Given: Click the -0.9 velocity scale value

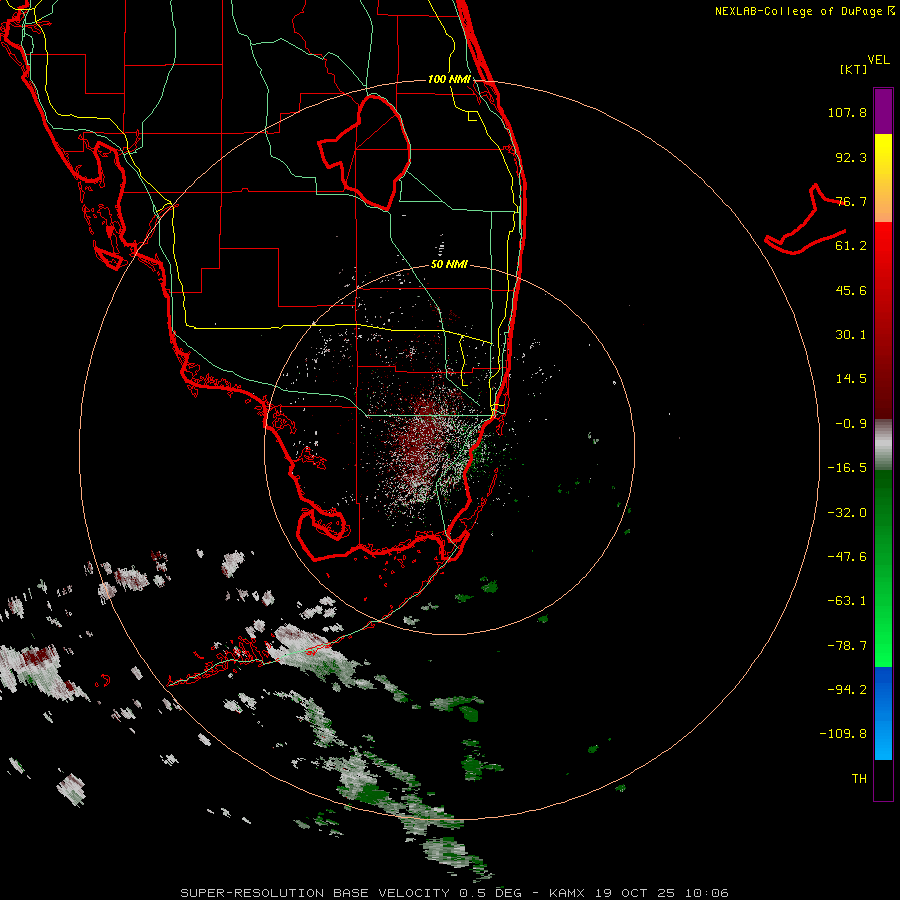Looking at the screenshot, I should tap(851, 424).
